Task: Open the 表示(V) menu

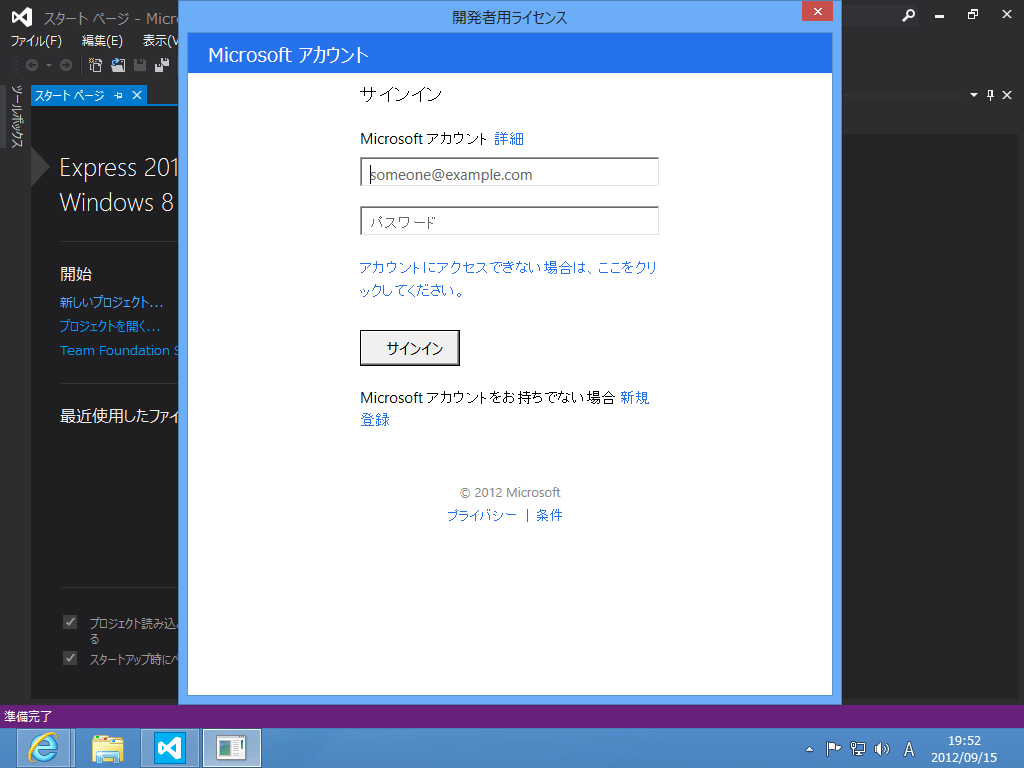Action: point(159,40)
